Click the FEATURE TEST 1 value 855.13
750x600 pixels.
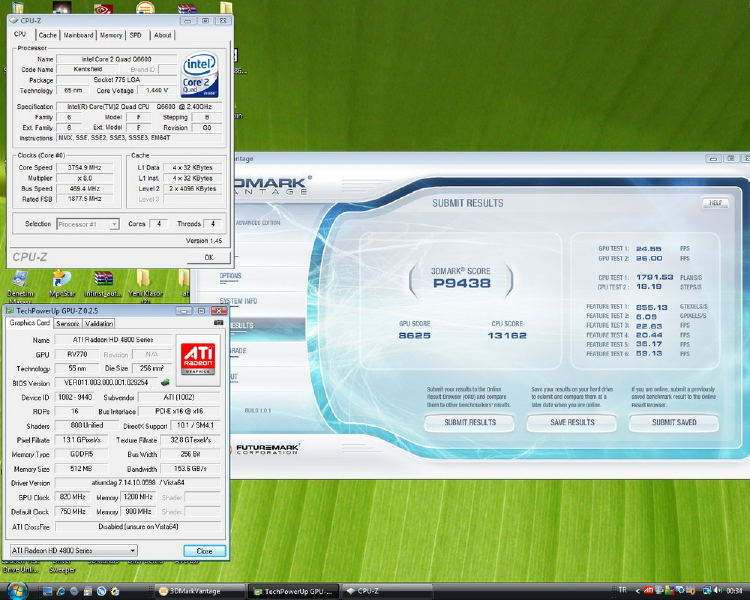coord(651,307)
